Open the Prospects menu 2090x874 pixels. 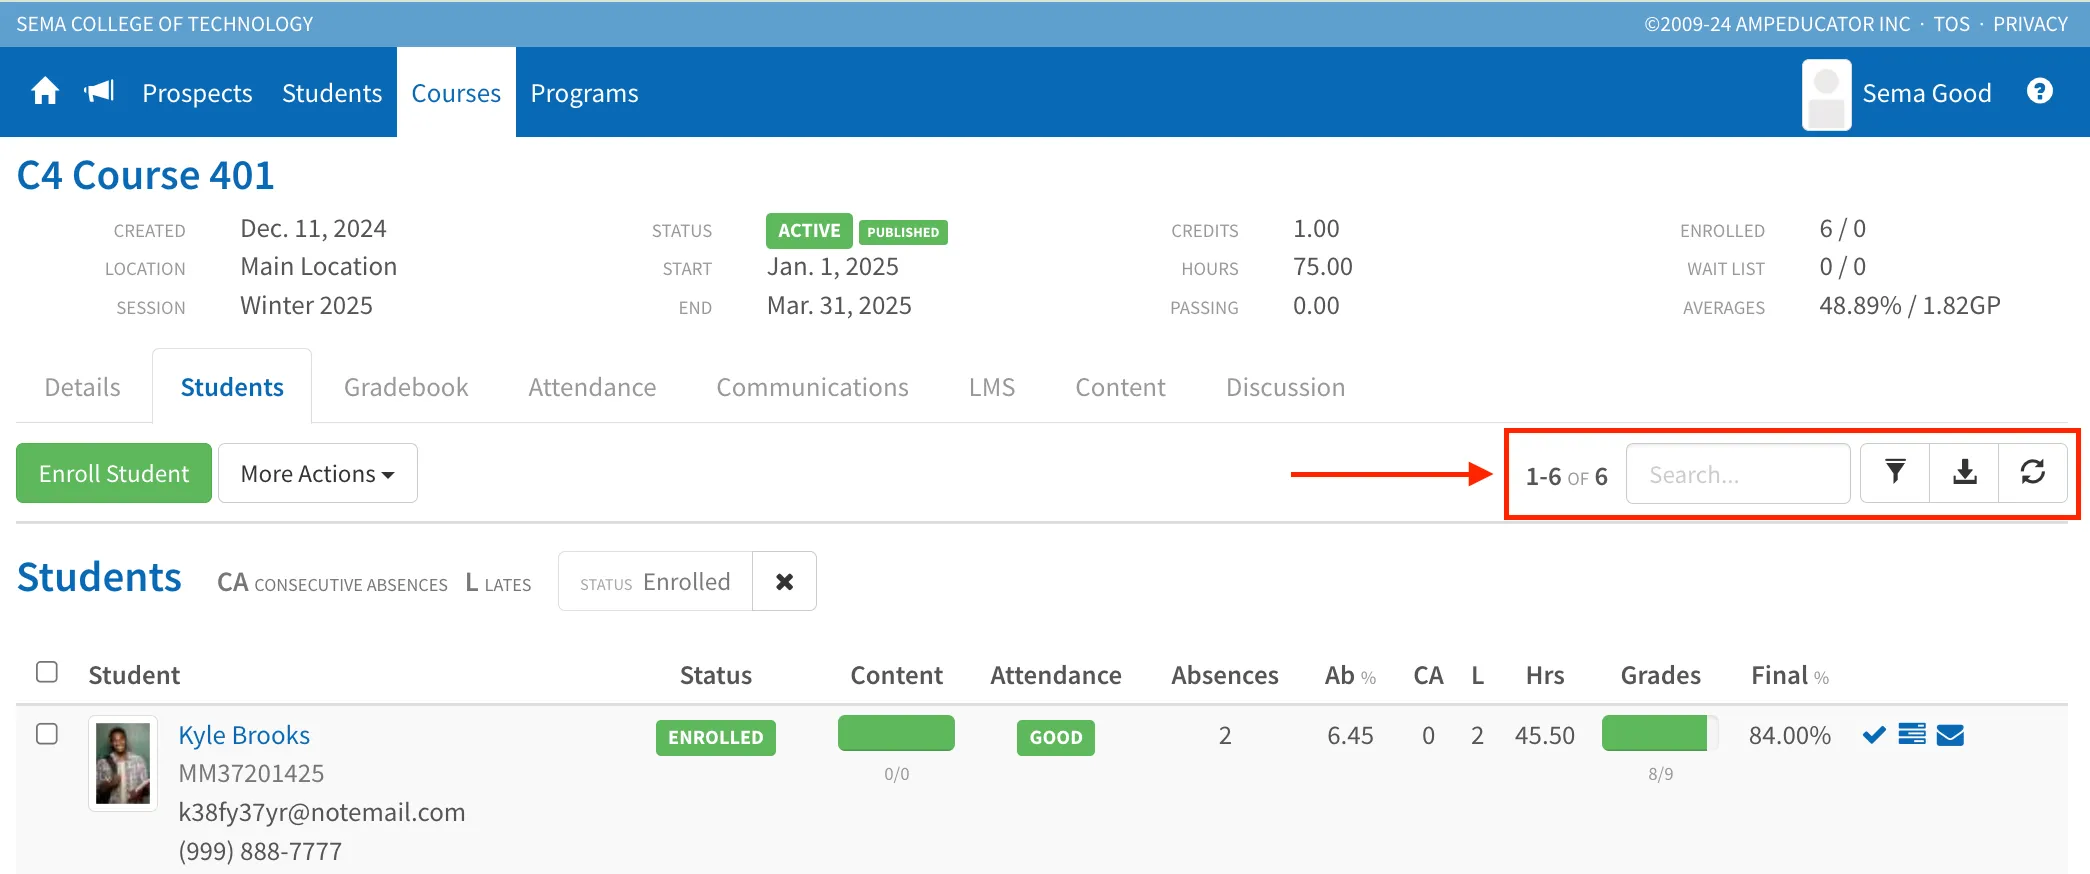click(197, 93)
